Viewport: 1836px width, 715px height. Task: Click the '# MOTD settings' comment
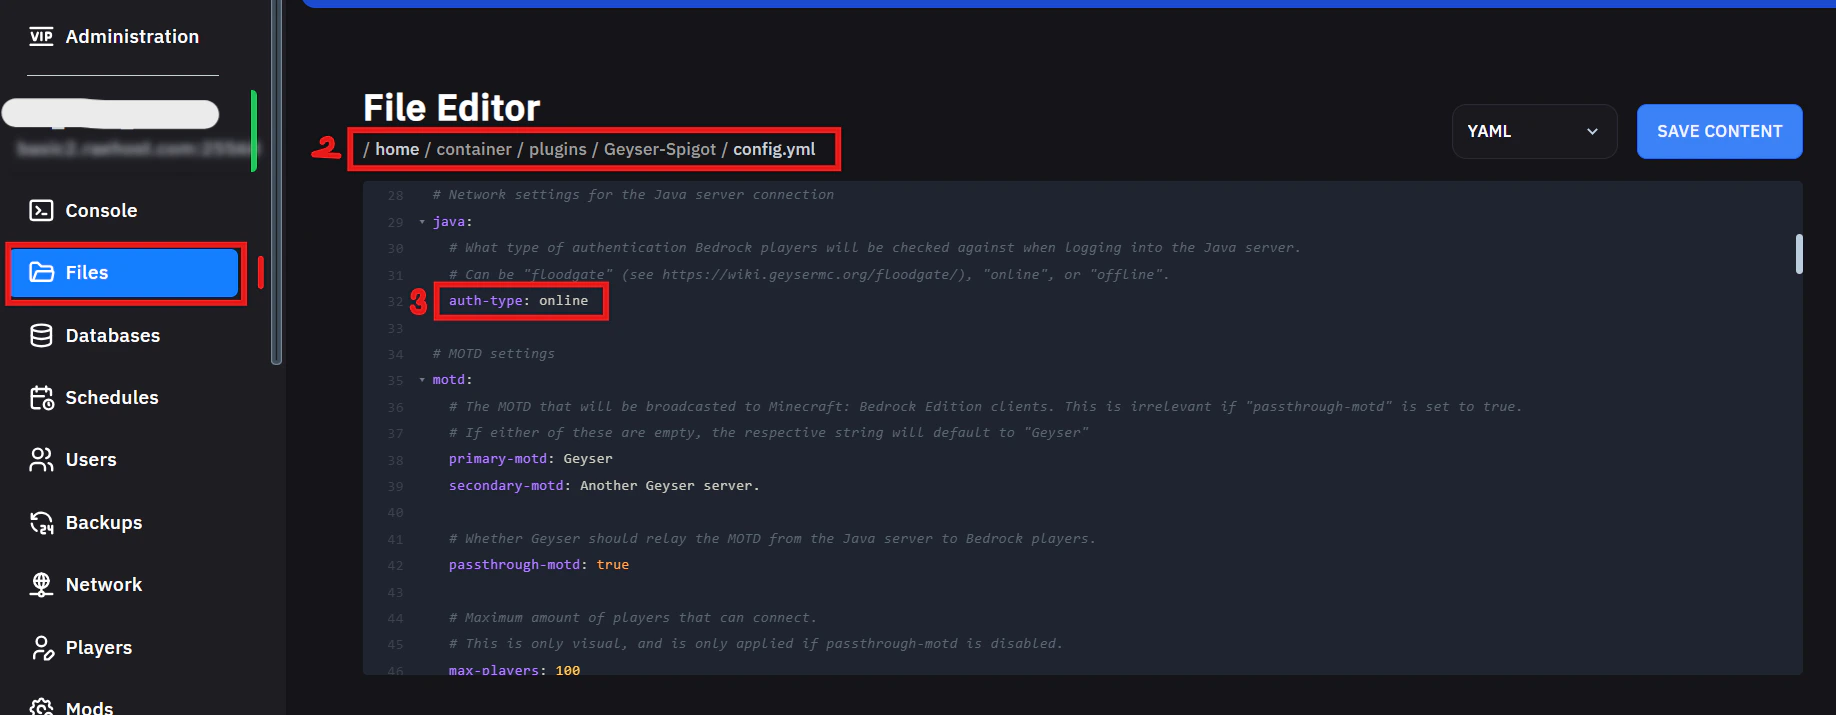point(493,354)
